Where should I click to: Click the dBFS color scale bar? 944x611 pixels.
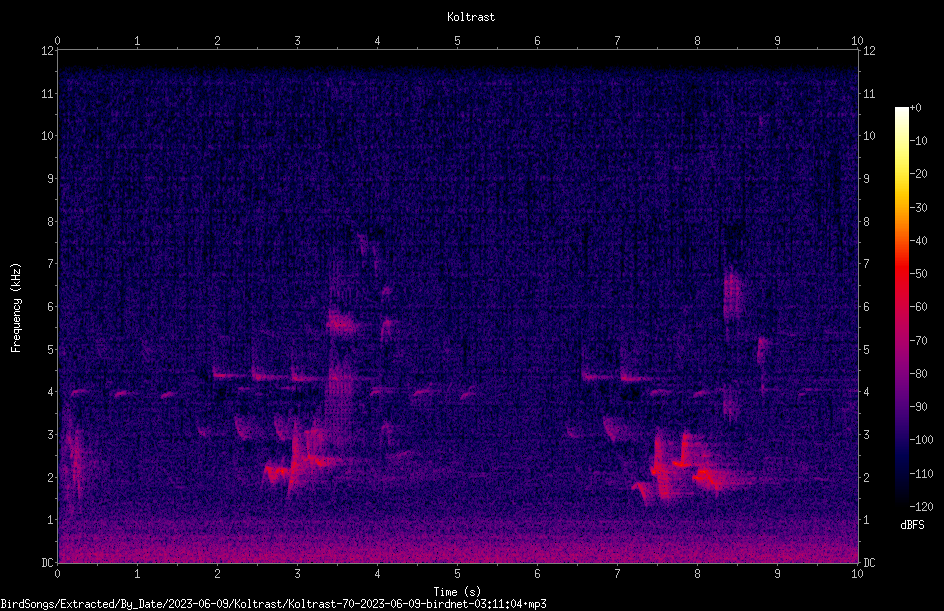click(901, 306)
